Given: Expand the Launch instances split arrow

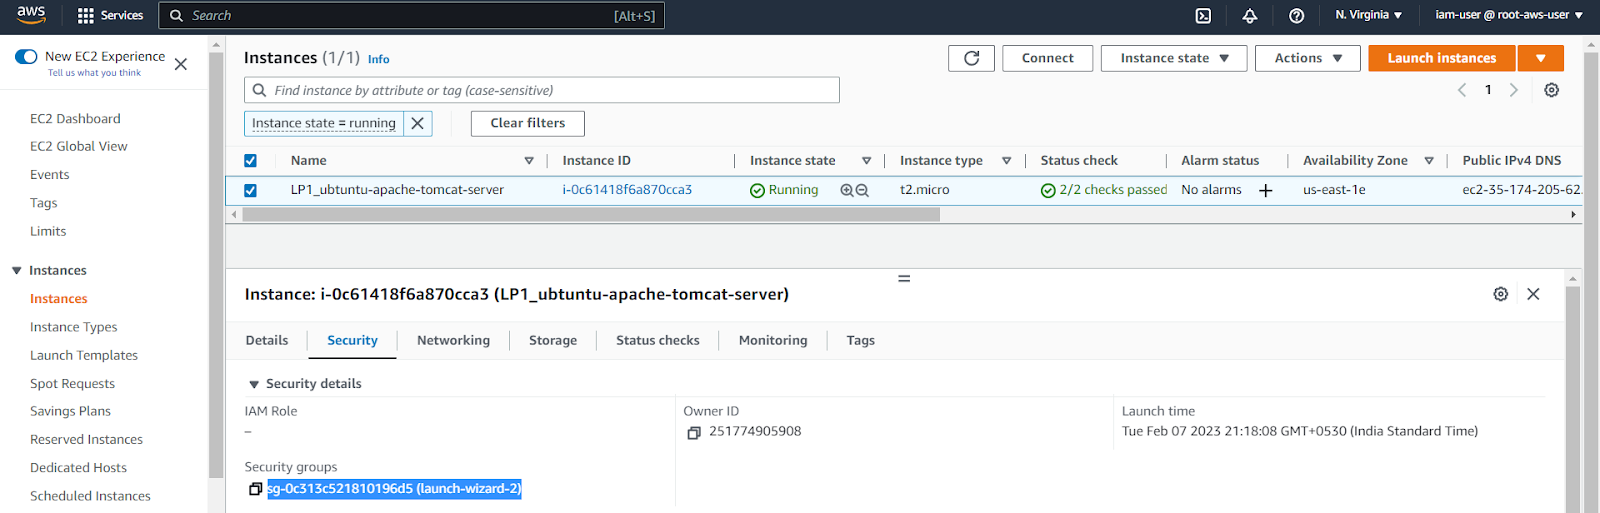Looking at the screenshot, I should tap(1541, 58).
